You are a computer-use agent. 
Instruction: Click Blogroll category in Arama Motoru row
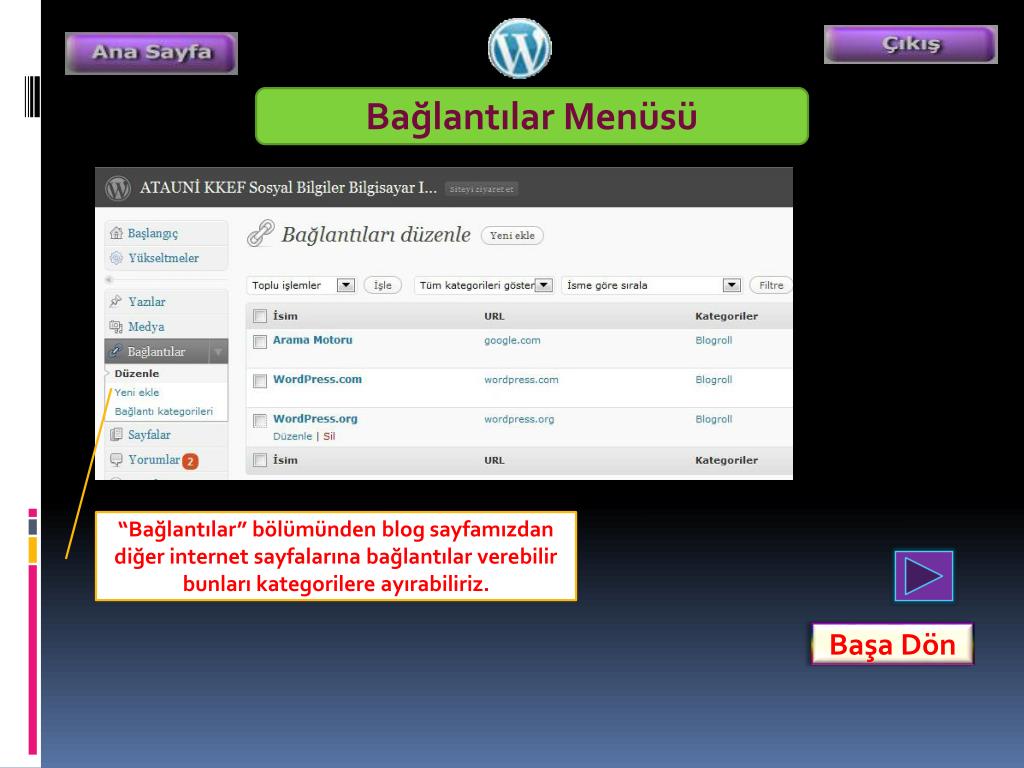(x=714, y=340)
